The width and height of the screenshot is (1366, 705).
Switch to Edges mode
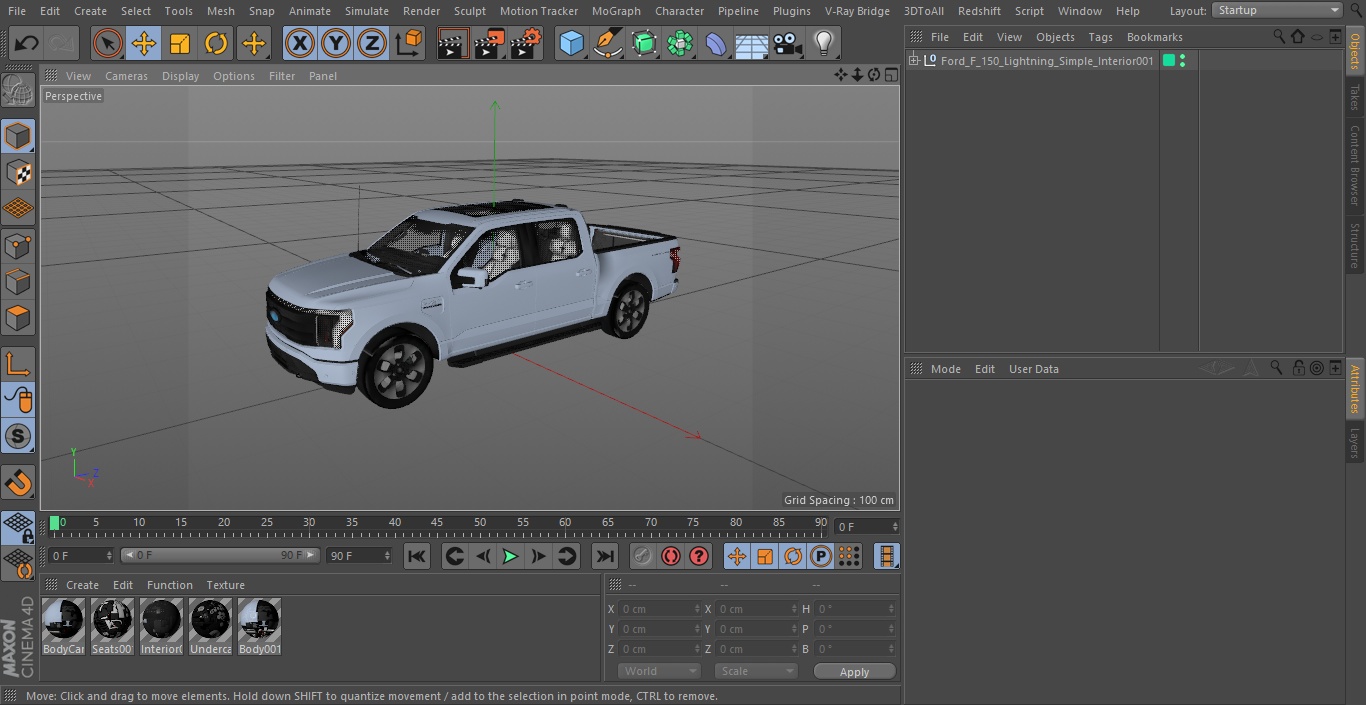coord(18,281)
